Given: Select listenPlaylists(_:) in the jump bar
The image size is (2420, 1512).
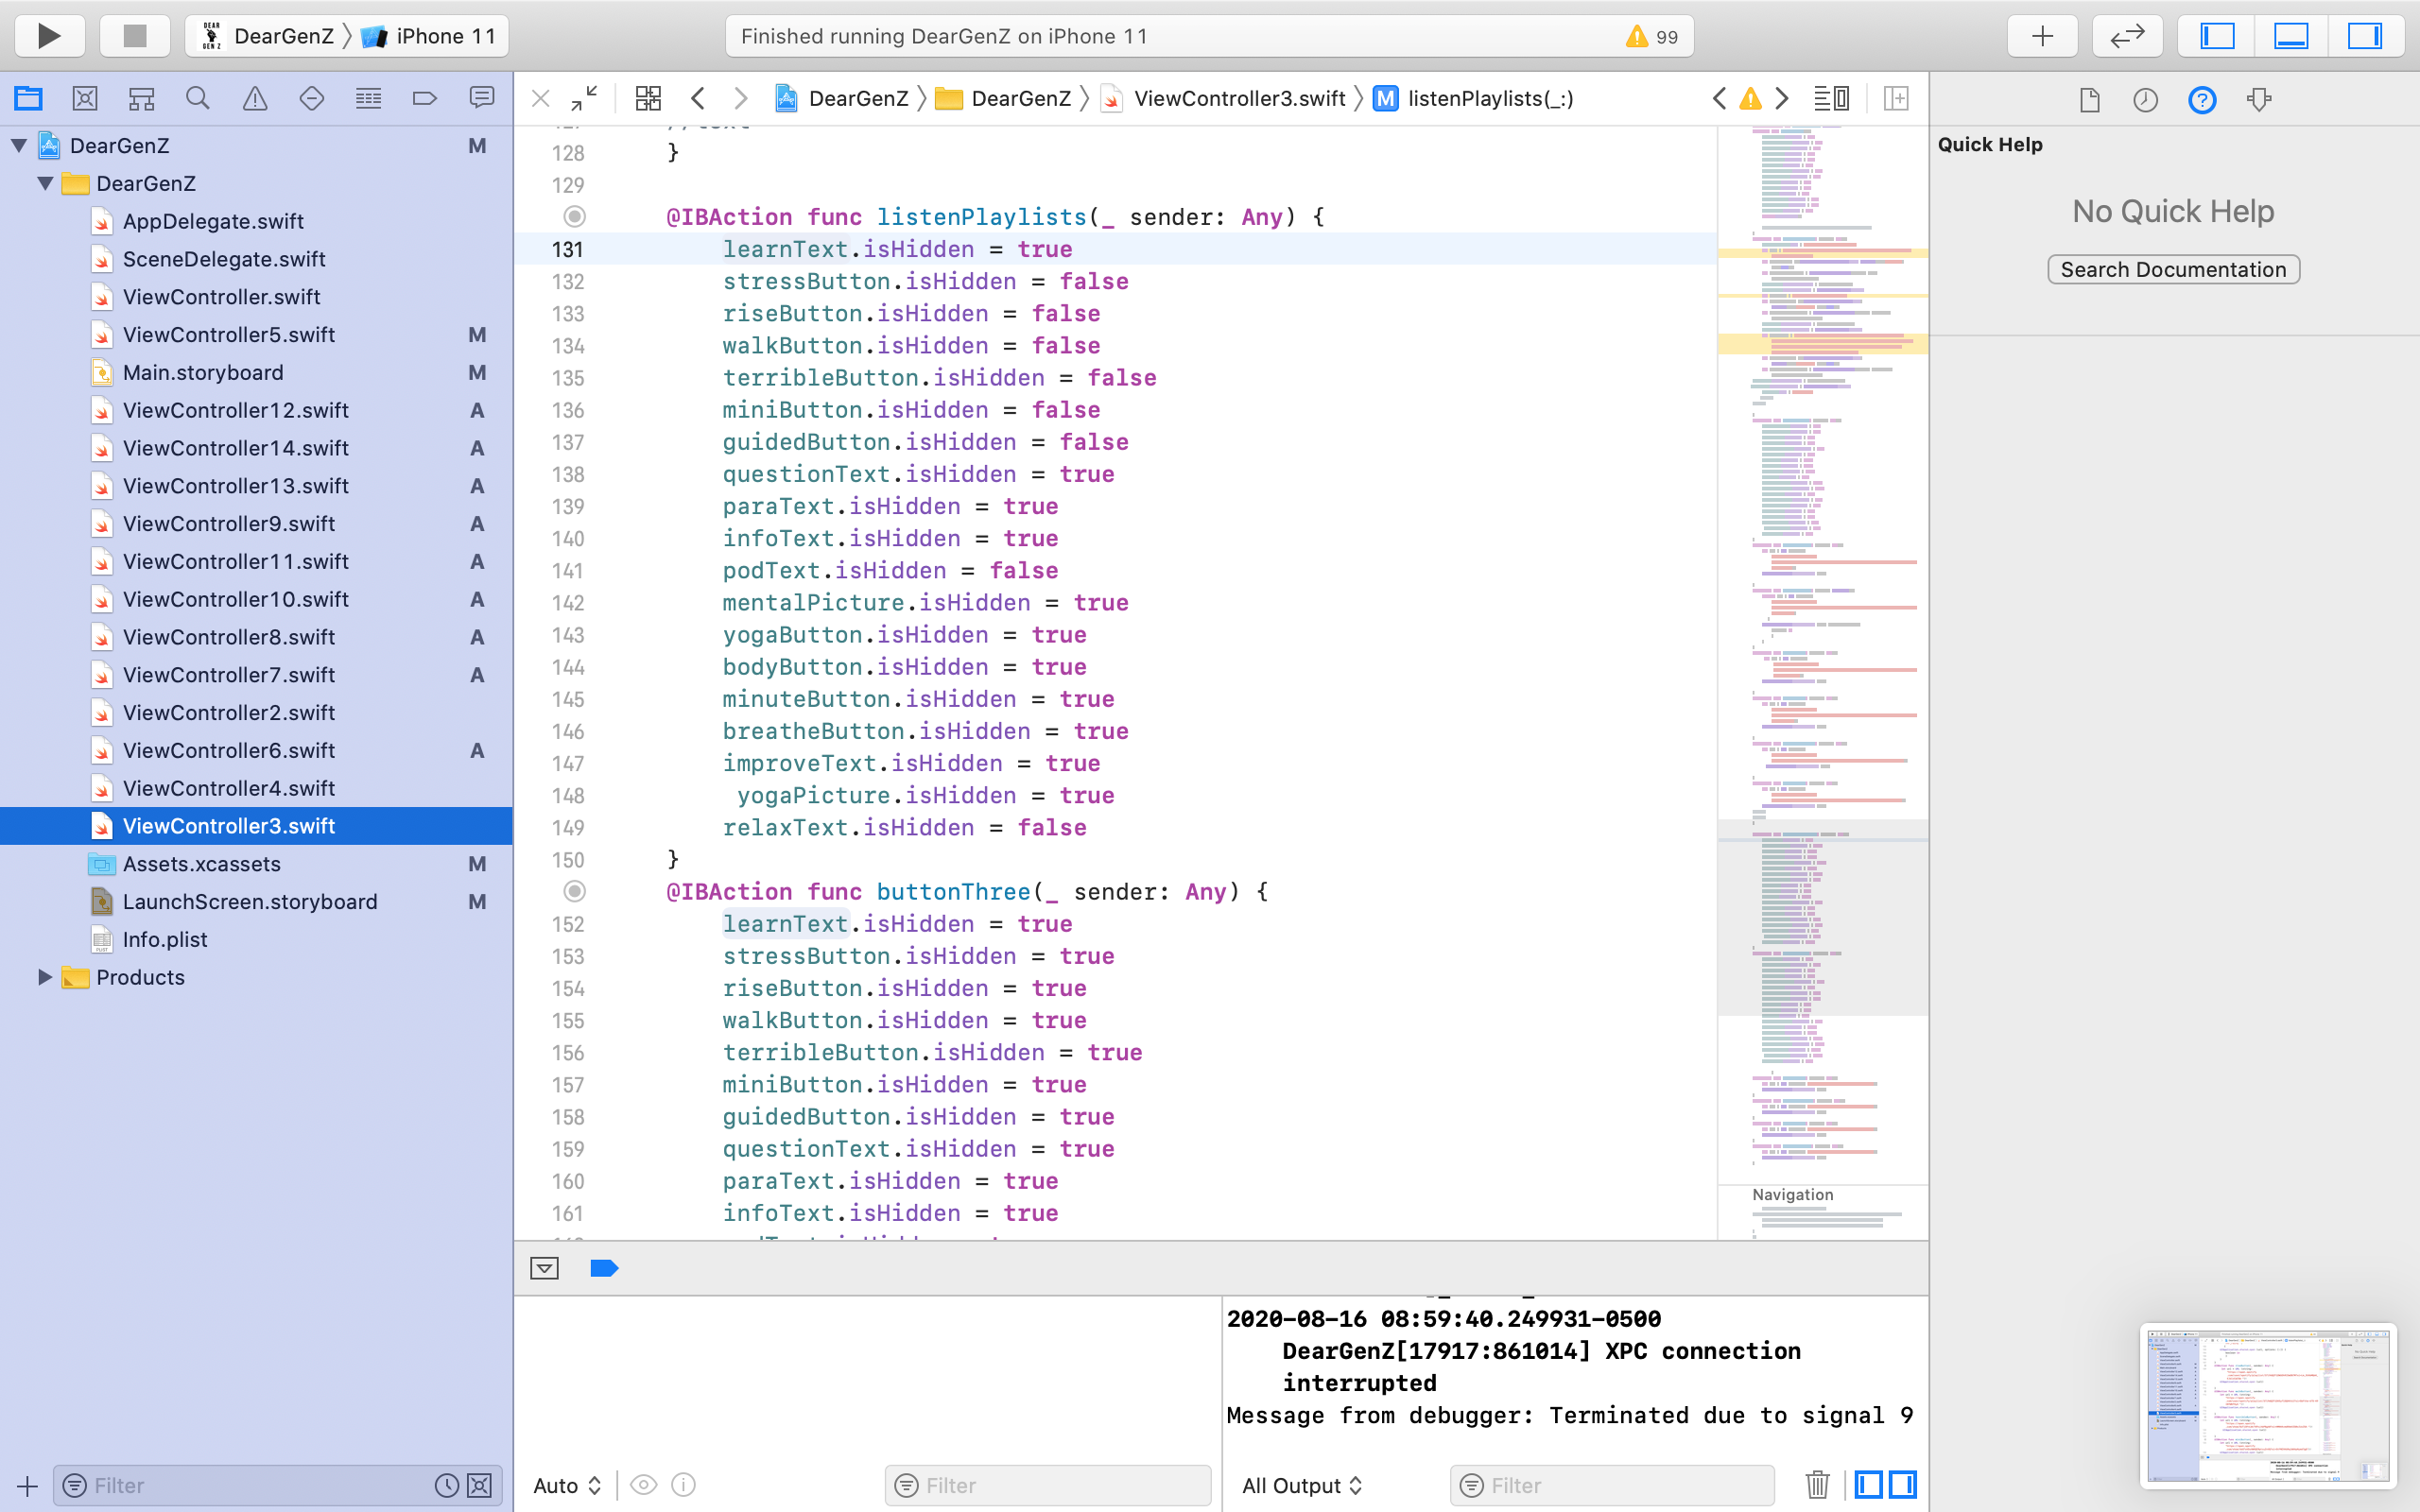Looking at the screenshot, I should 1489,98.
